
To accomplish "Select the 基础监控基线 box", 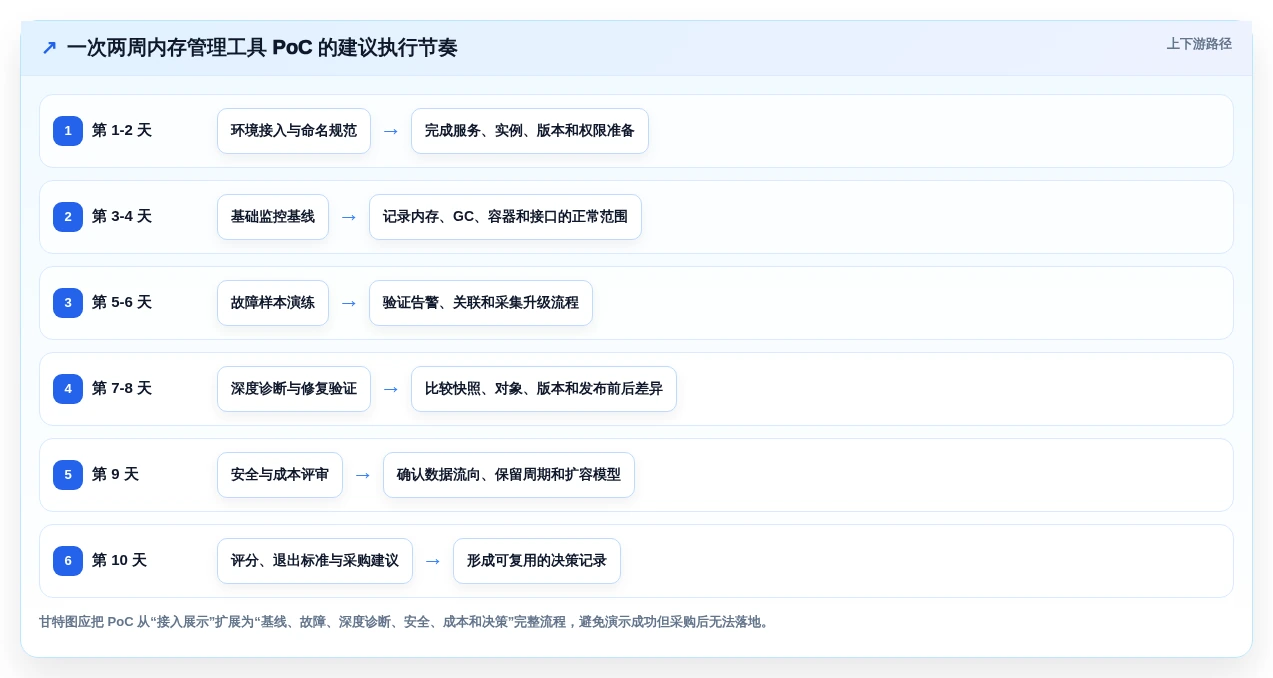I will point(273,217).
